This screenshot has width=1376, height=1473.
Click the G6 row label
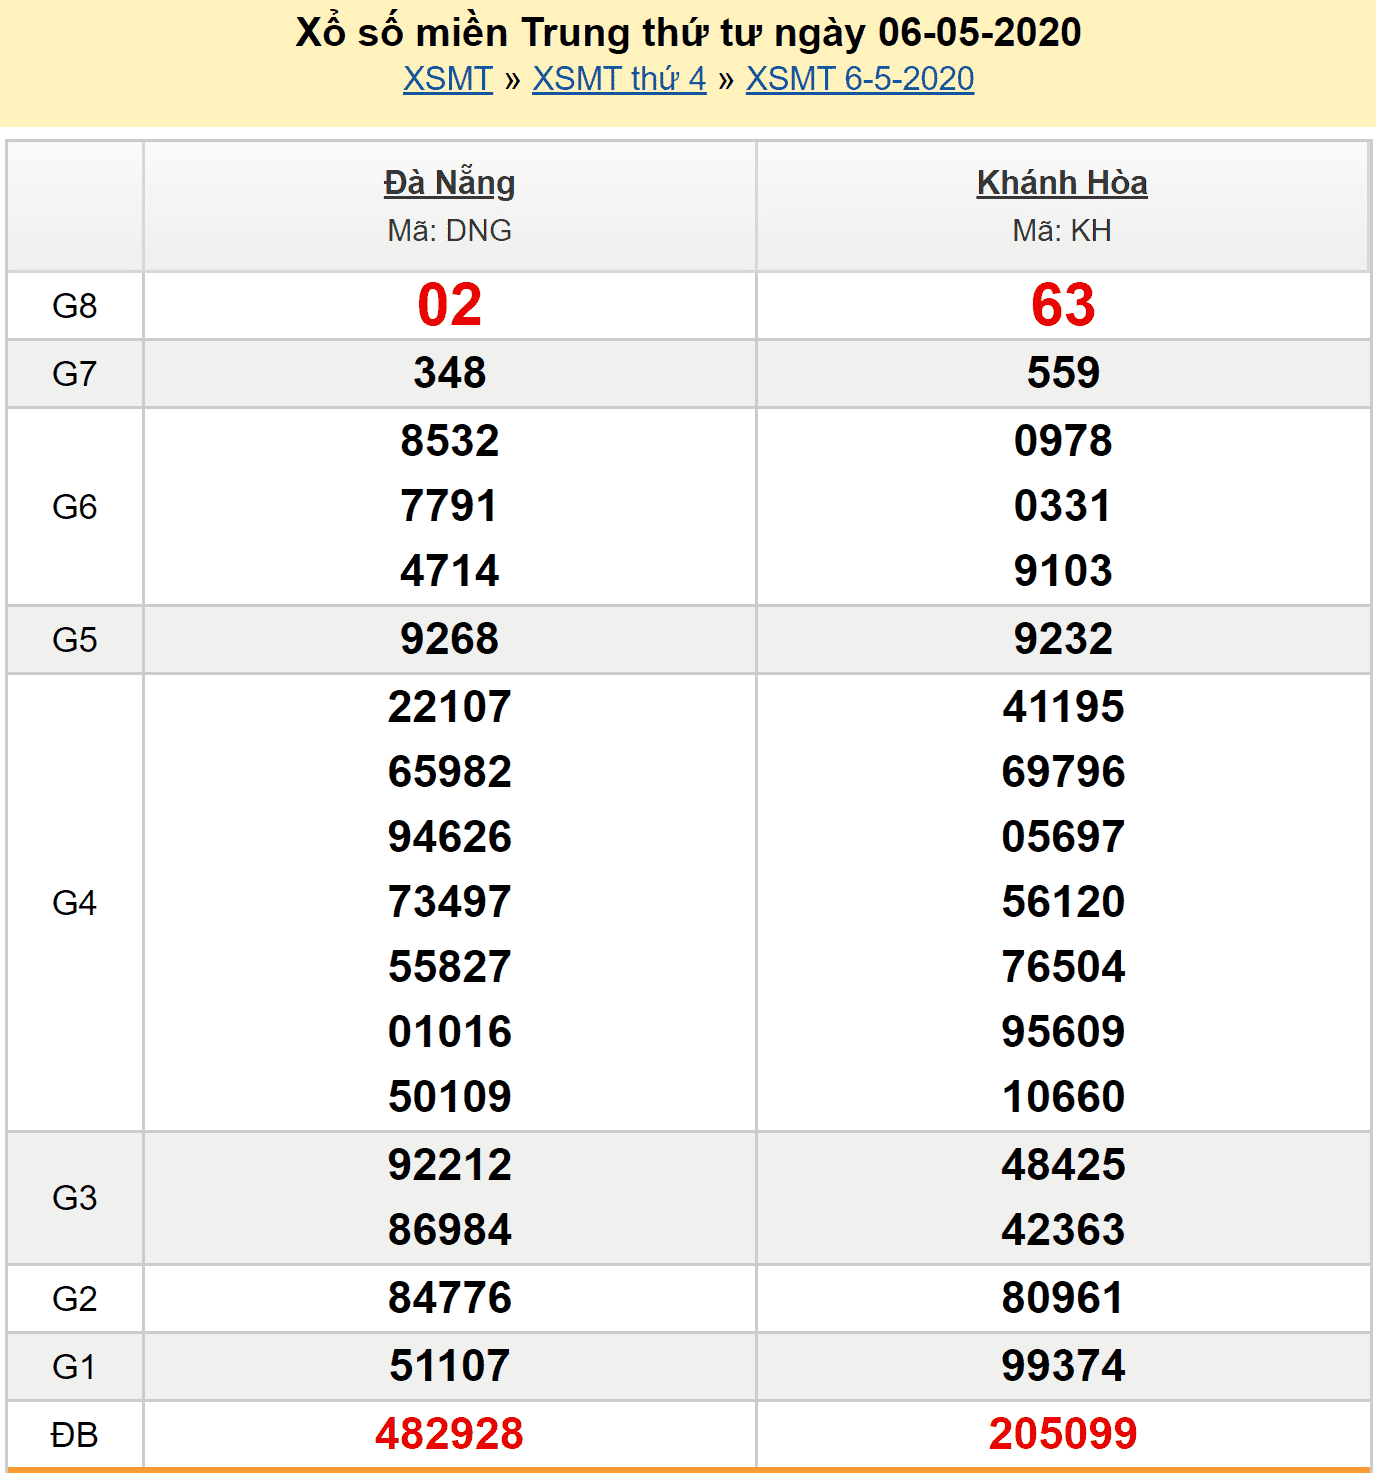pyautogui.click(x=75, y=507)
